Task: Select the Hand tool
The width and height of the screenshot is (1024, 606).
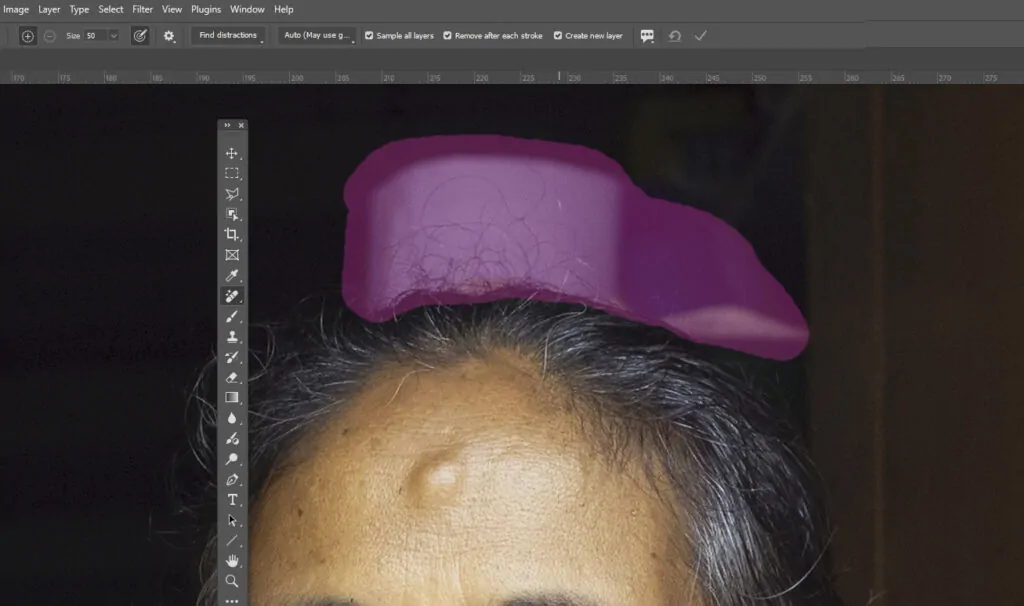Action: (x=232, y=561)
